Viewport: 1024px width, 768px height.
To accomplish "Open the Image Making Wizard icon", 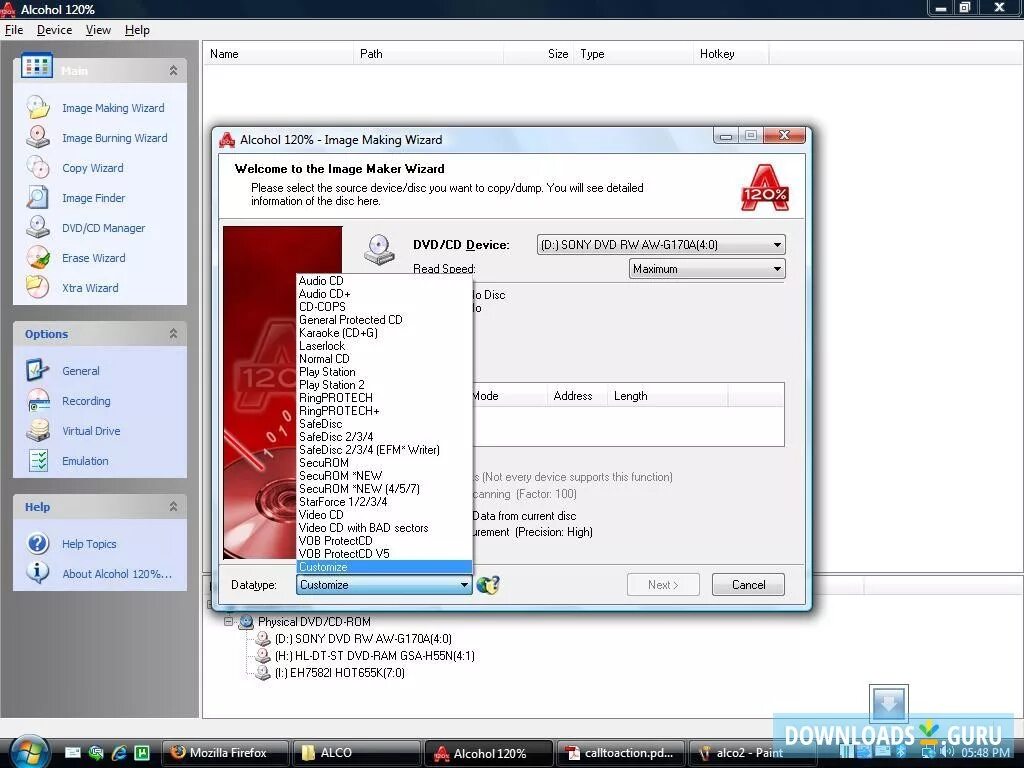I will [x=38, y=107].
